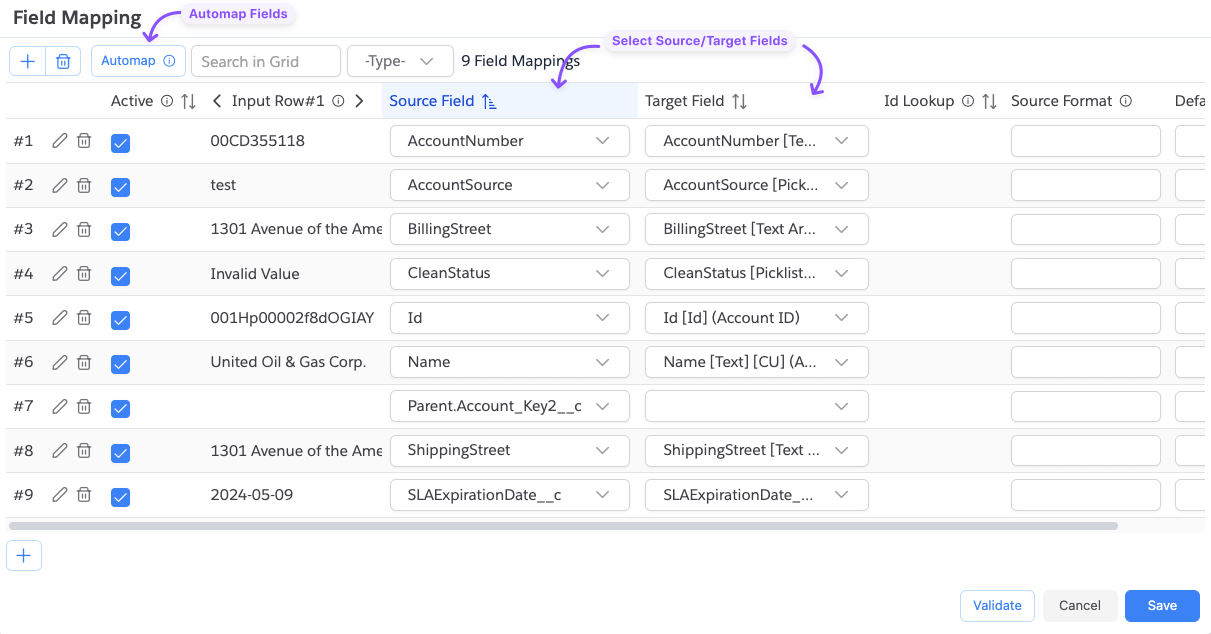This screenshot has height=634, width=1211.
Task: Click the Target Field sort arrows
Action: 739,101
